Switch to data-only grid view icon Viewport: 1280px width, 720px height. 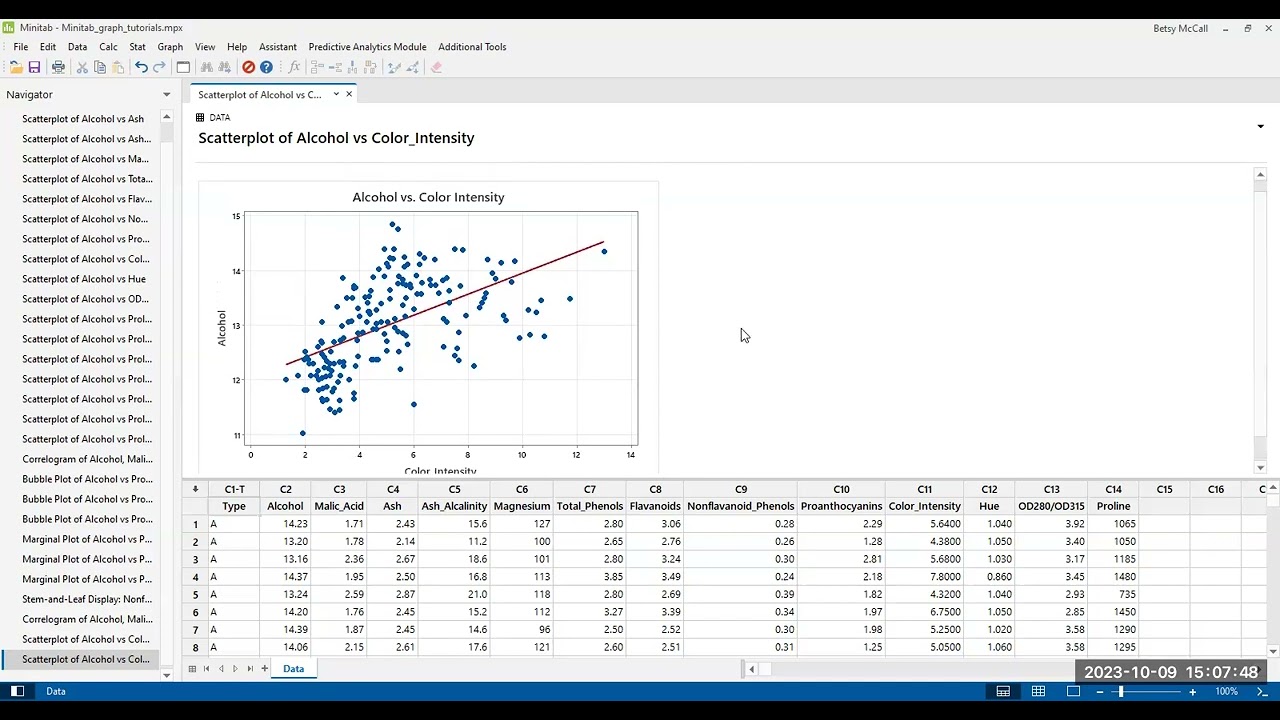[x=1038, y=691]
